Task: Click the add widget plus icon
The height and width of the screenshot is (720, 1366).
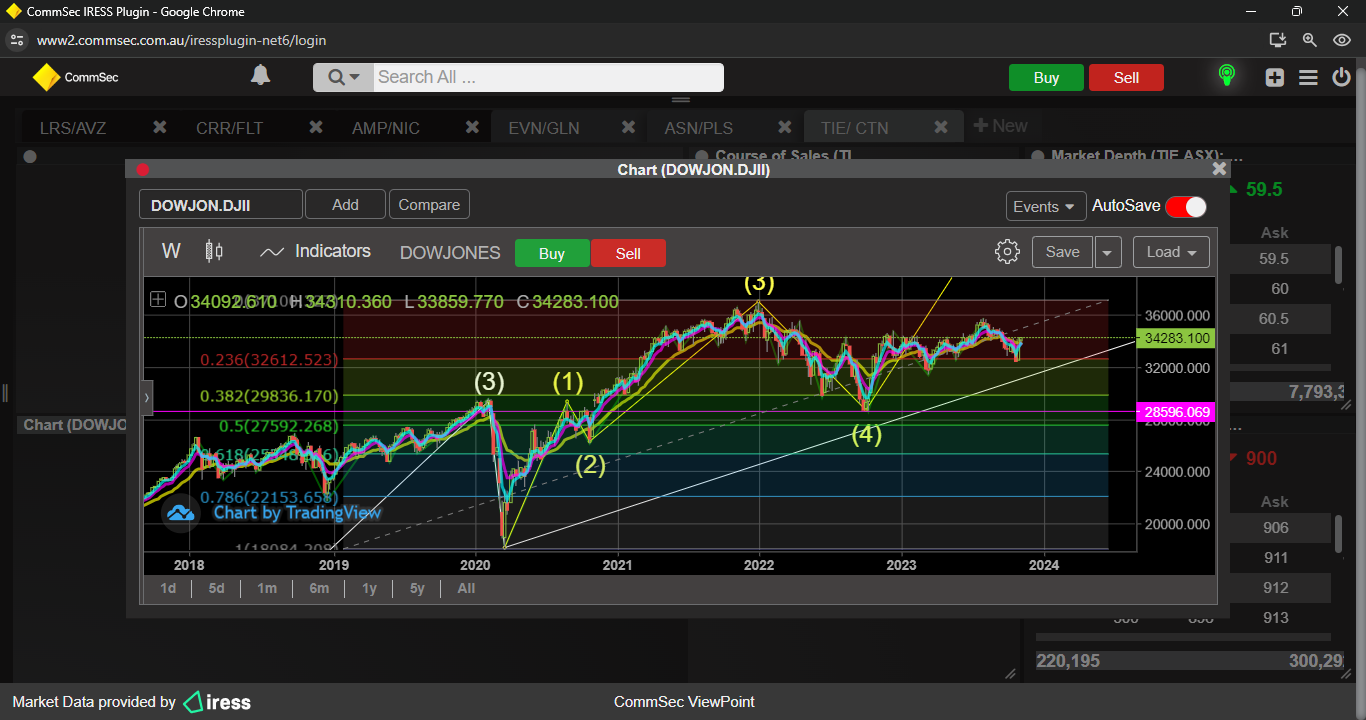Action: pyautogui.click(x=1275, y=77)
